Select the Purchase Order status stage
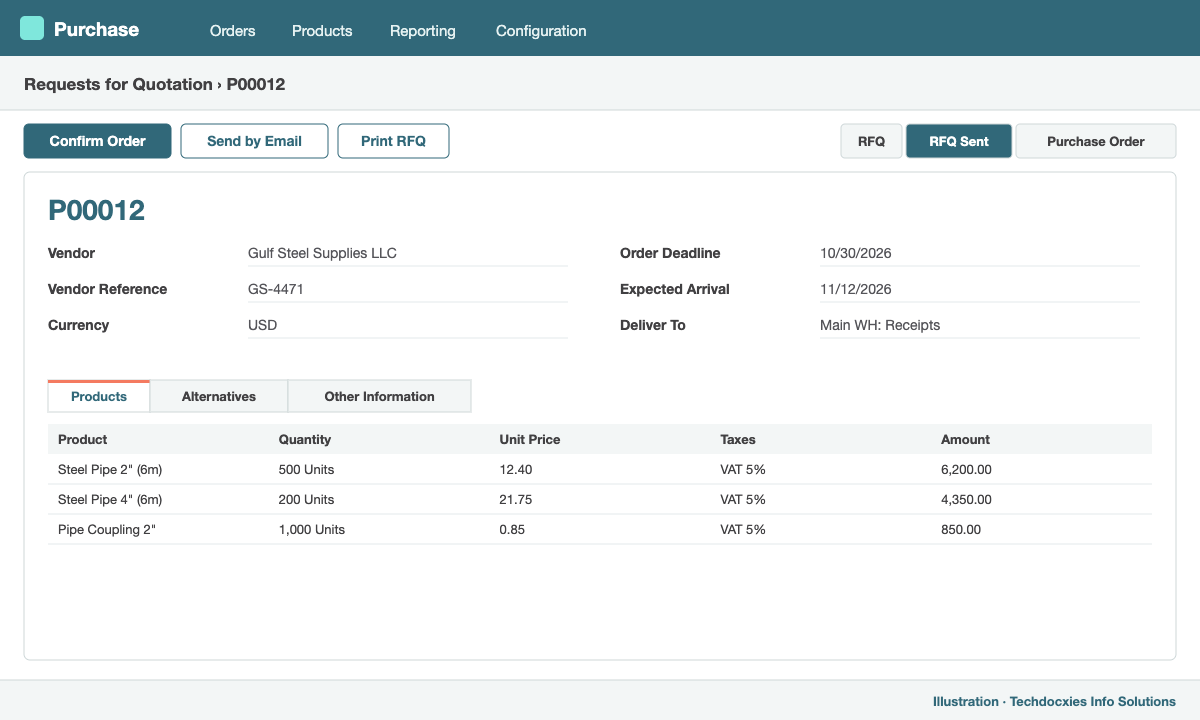The height and width of the screenshot is (720, 1200). coord(1096,141)
